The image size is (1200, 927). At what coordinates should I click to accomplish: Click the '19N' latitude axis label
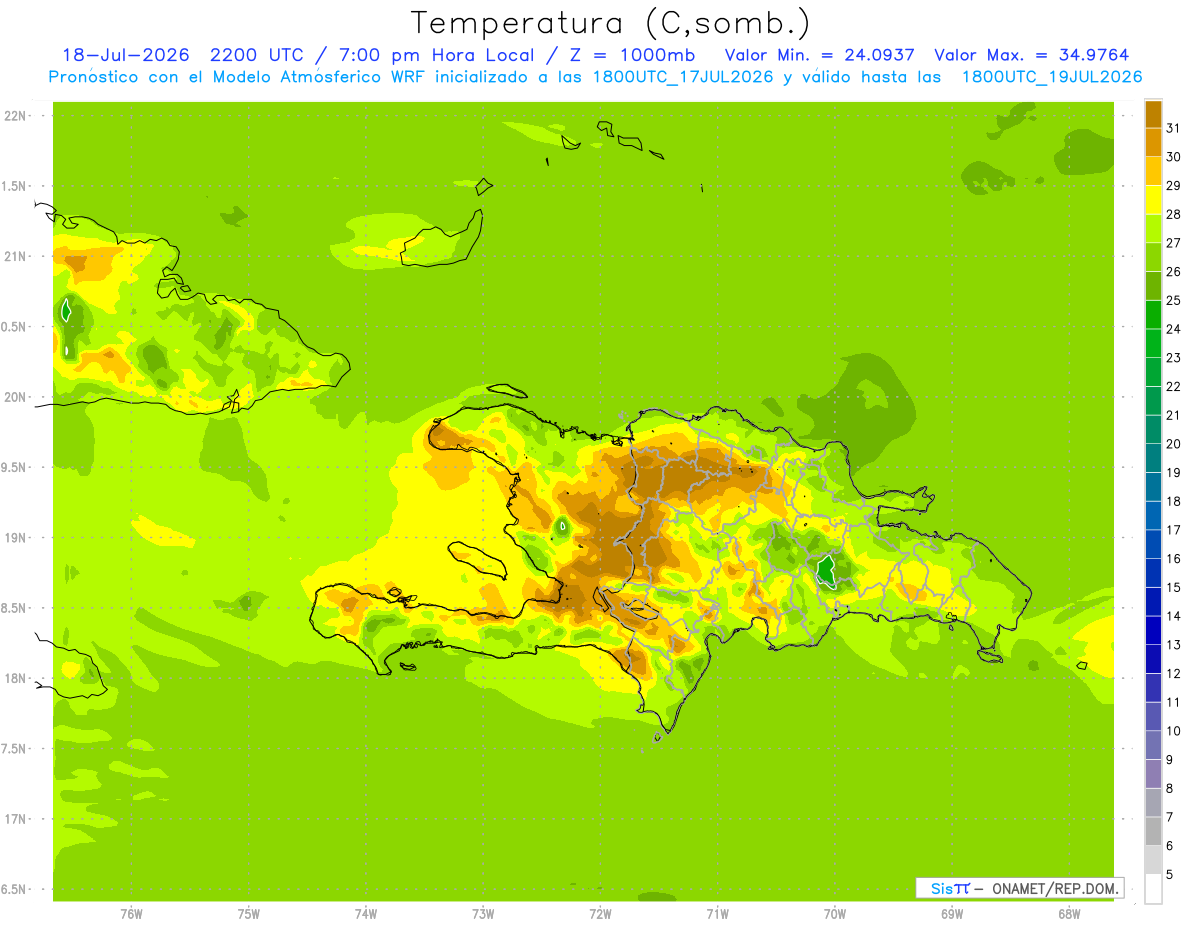15,537
